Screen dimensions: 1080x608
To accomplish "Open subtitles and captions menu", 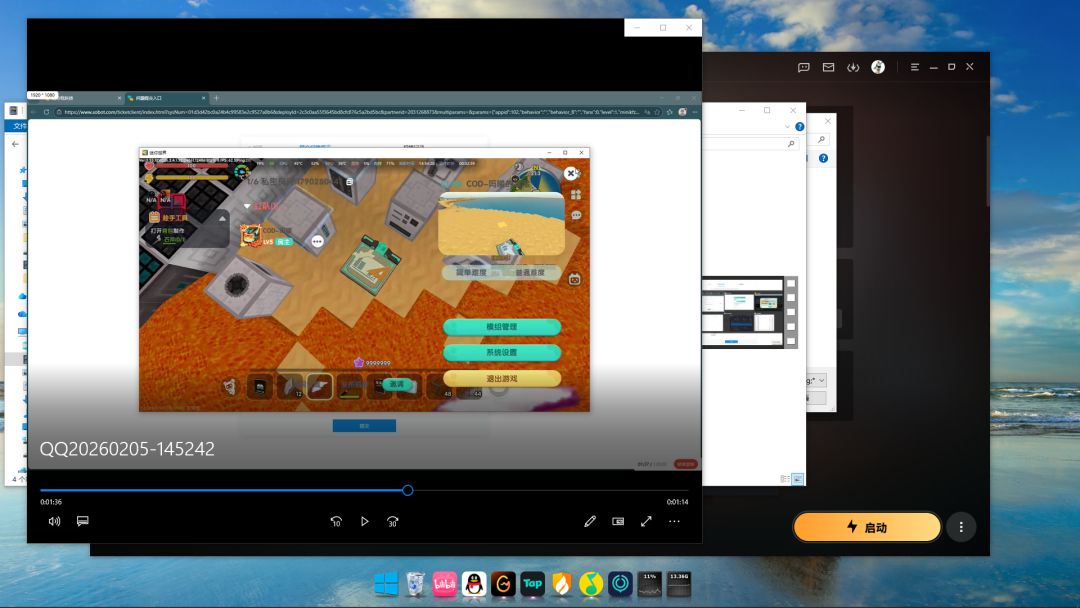I will [83, 521].
